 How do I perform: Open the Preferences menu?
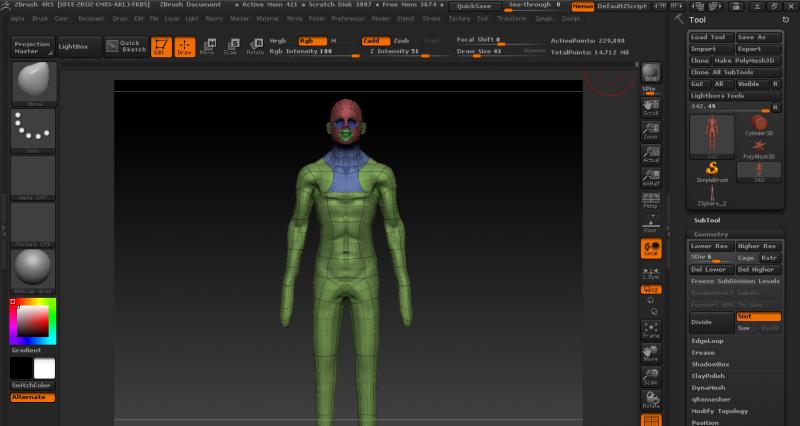click(349, 18)
